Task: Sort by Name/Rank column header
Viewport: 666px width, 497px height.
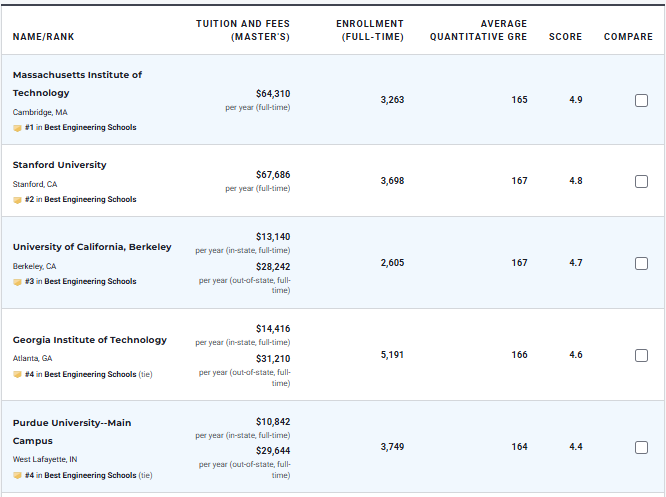Action: (x=43, y=37)
